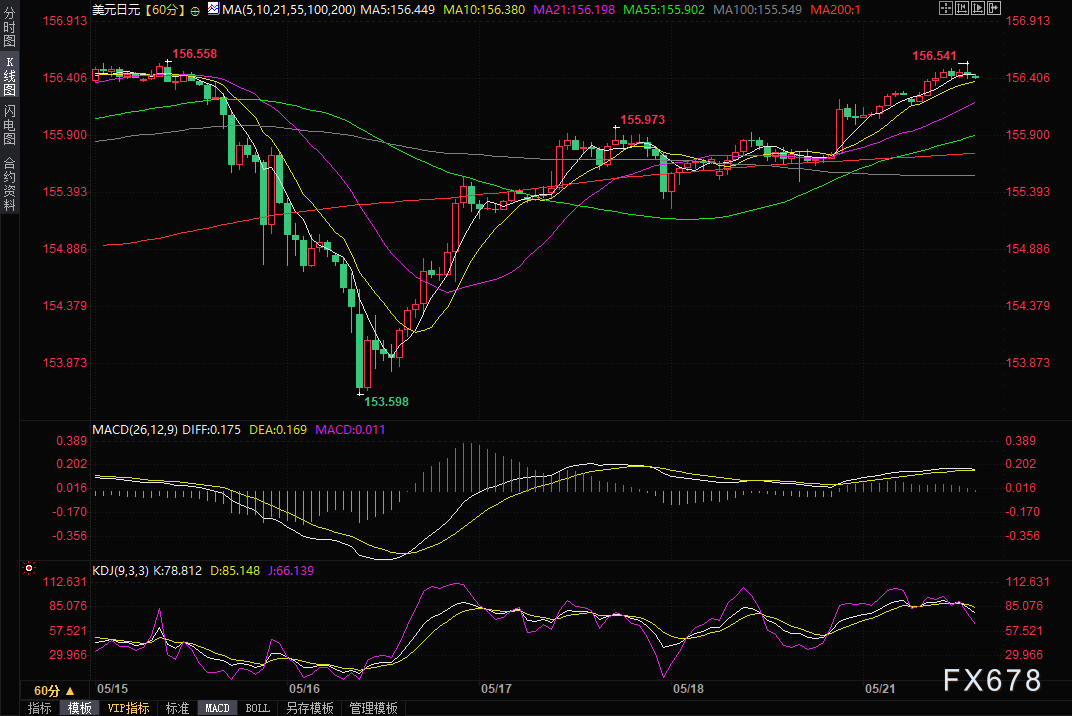1072x716 pixels.
Task: Click the MACD(26,12,9) indicator label
Action: (x=135, y=429)
